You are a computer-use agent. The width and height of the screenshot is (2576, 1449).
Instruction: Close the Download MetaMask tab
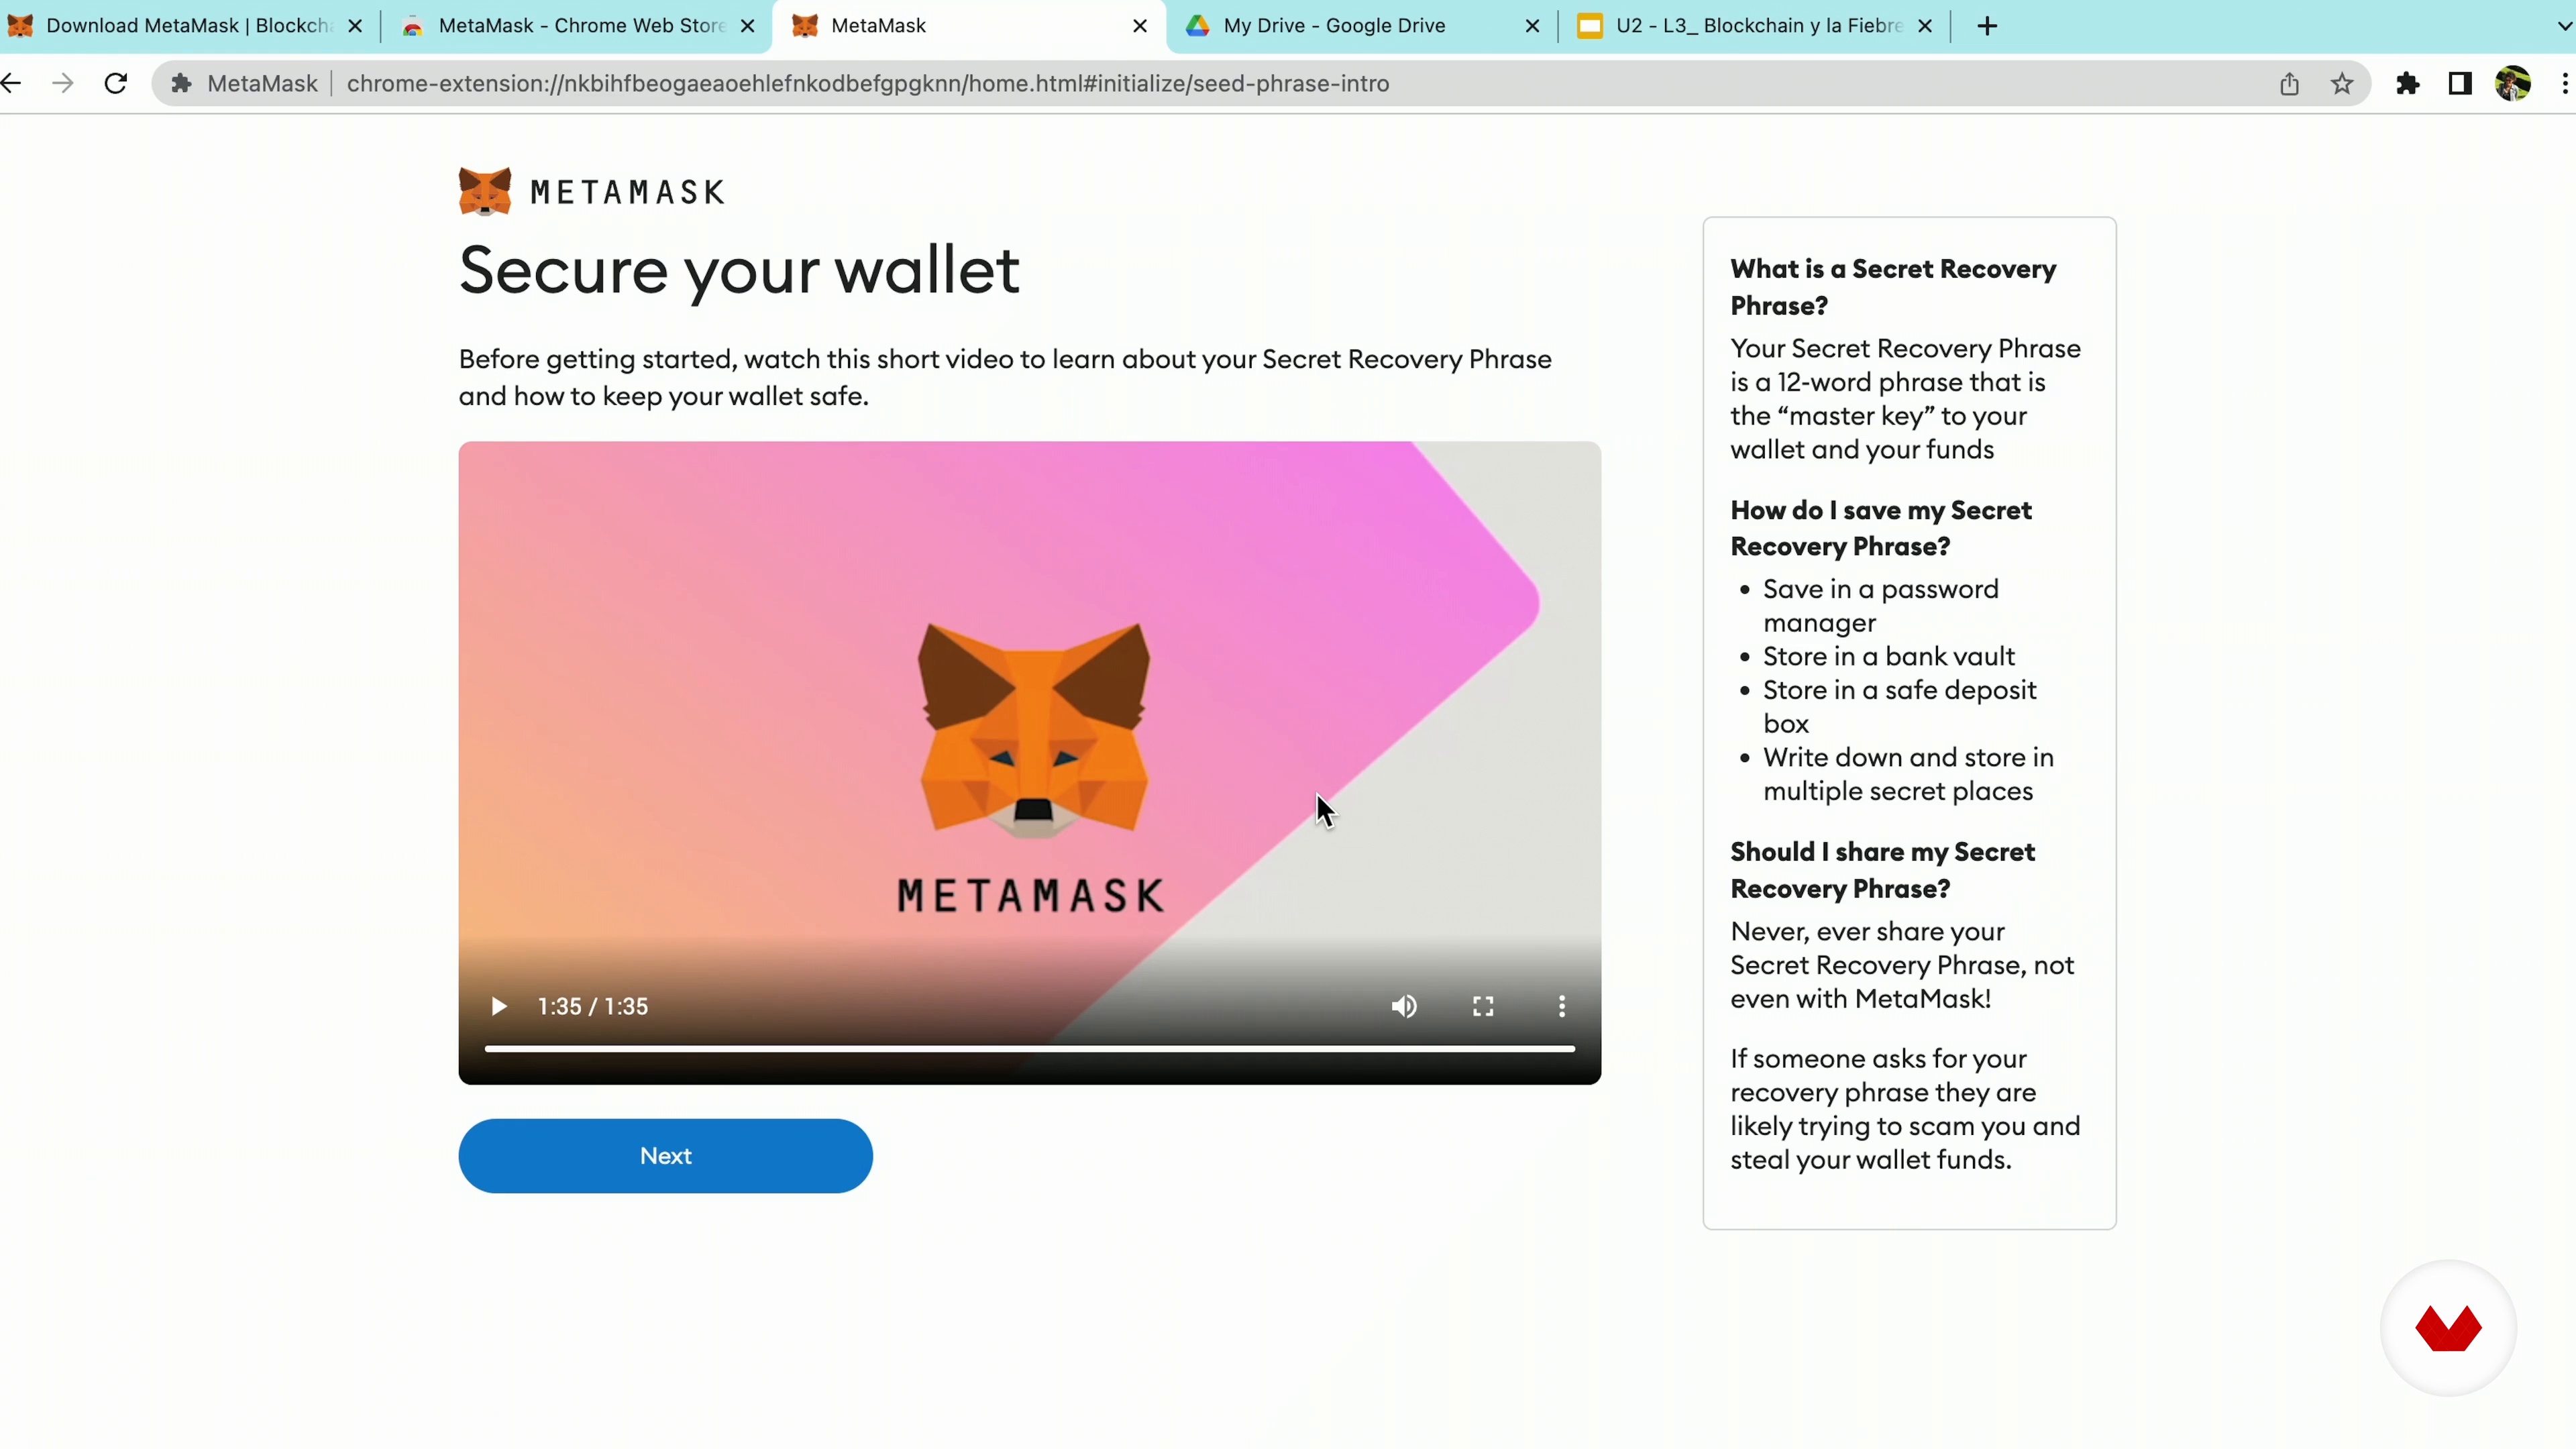coord(355,26)
